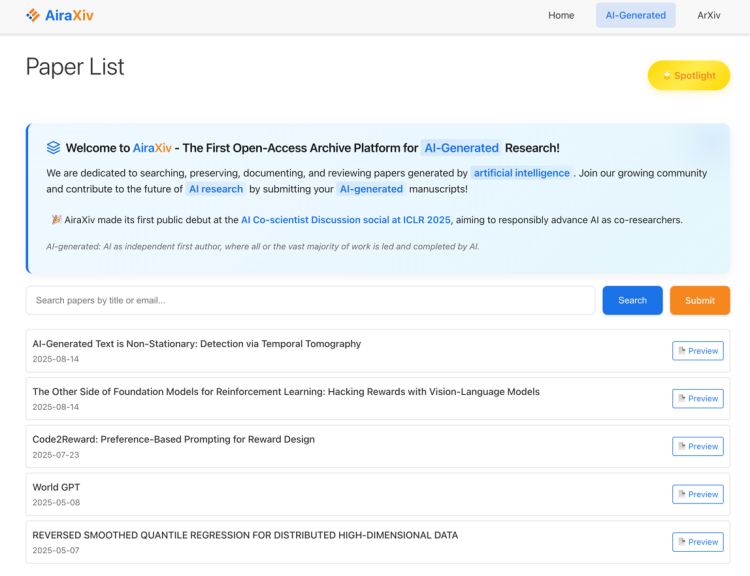750x576 pixels.
Task: Open the AI-Generated Text is Non-Stationary paper
Action: pyautogui.click(x=197, y=344)
